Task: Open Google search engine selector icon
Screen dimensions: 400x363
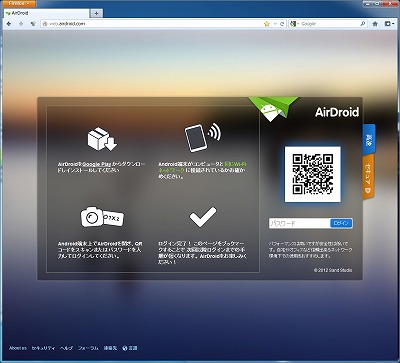Action: tap(294, 24)
